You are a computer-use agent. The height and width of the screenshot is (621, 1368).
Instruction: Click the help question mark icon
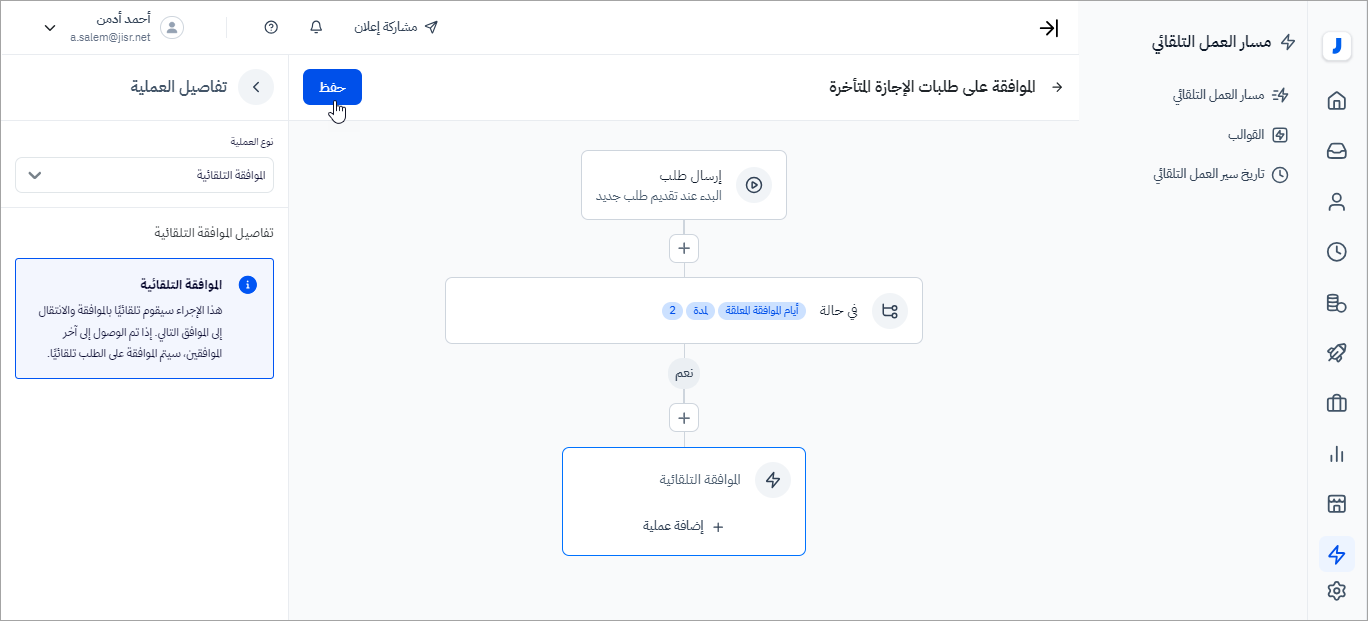271,27
